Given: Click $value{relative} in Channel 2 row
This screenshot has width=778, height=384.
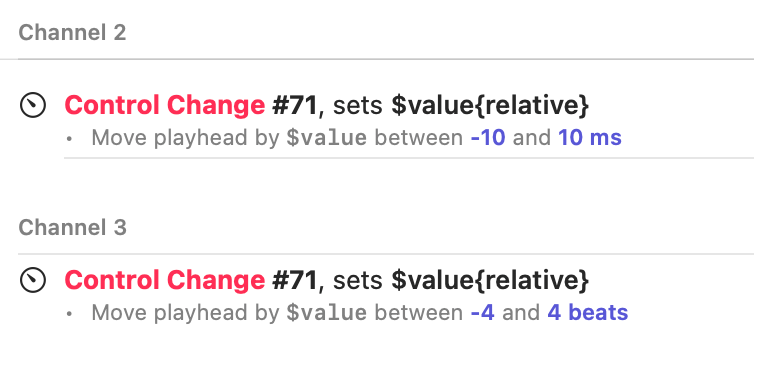Looking at the screenshot, I should click(490, 105).
